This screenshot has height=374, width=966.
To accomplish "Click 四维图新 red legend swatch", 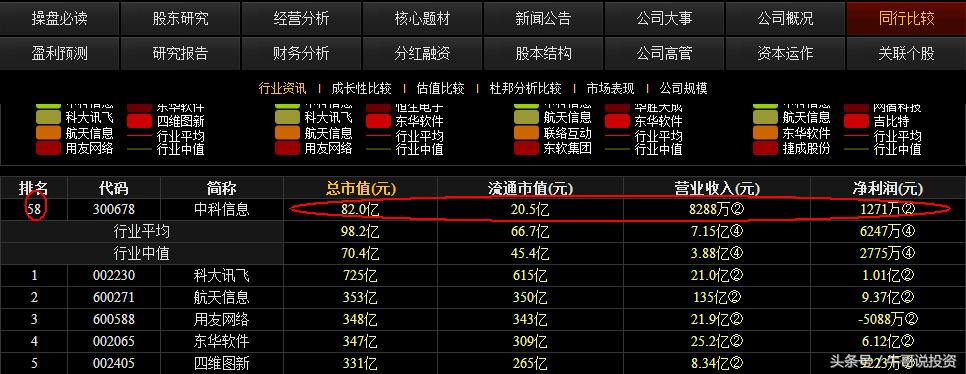I will [139, 121].
